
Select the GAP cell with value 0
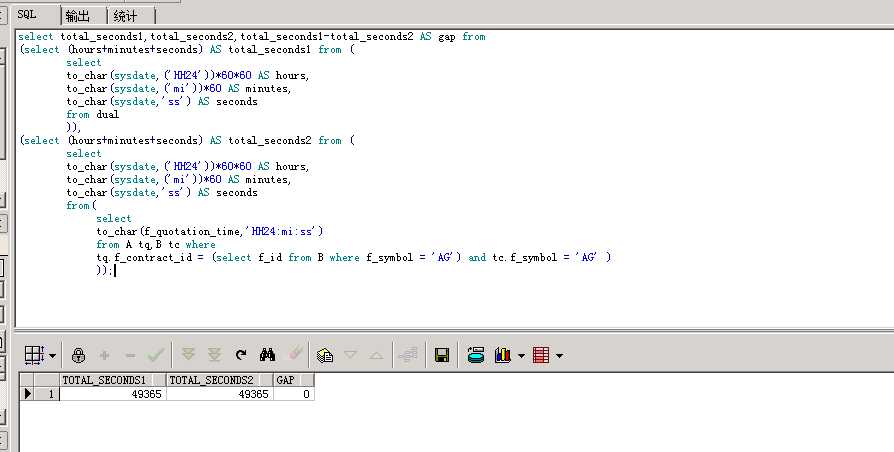tap(293, 394)
